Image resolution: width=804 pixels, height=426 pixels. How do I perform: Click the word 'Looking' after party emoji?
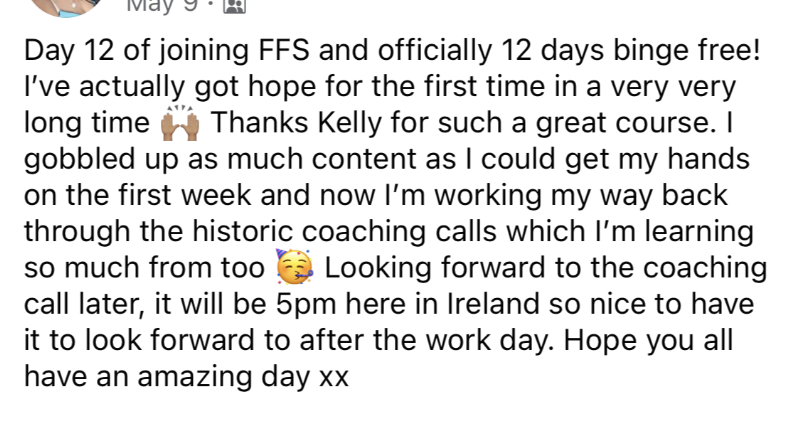pyautogui.click(x=378, y=270)
